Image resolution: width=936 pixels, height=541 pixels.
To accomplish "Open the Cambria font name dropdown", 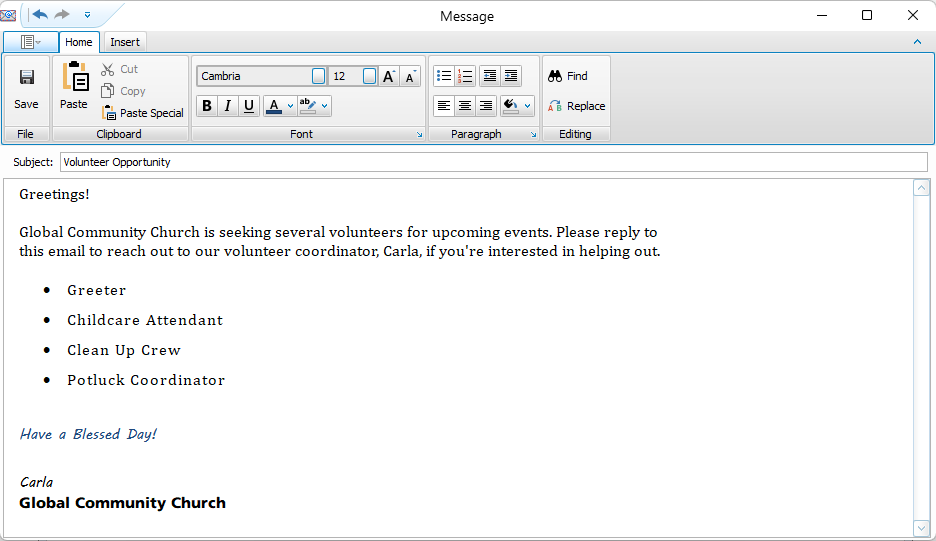I will [x=318, y=76].
